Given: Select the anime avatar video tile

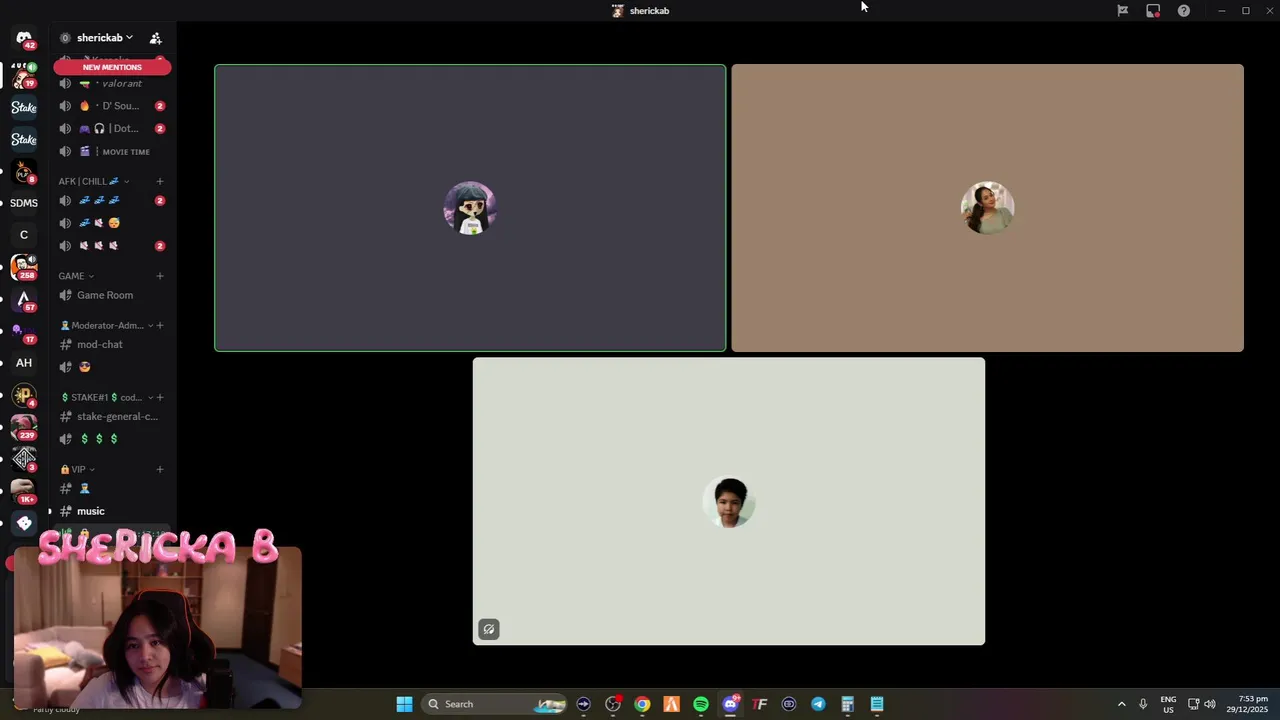Looking at the screenshot, I should tap(470, 208).
